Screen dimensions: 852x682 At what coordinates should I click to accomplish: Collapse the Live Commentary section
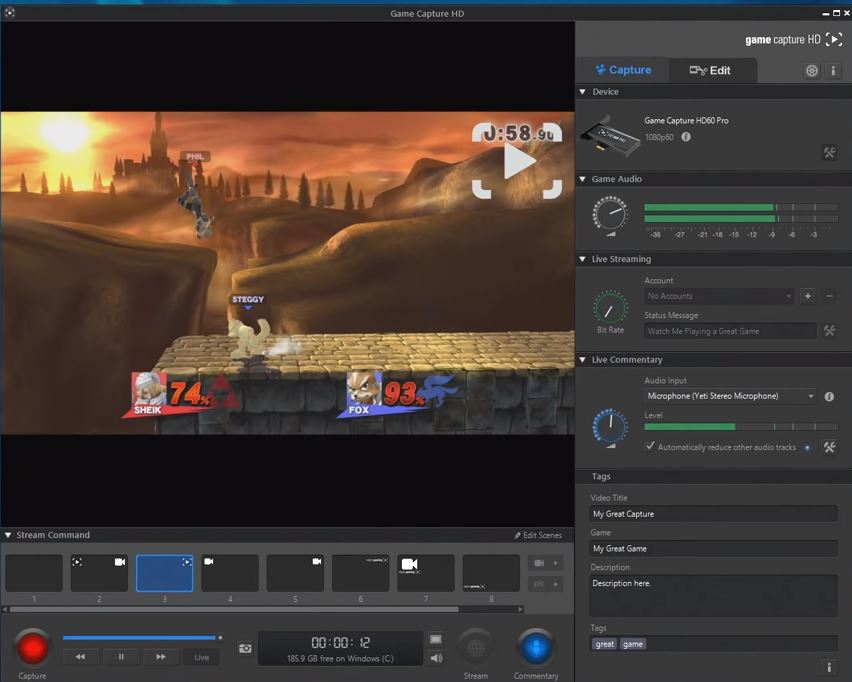point(582,360)
